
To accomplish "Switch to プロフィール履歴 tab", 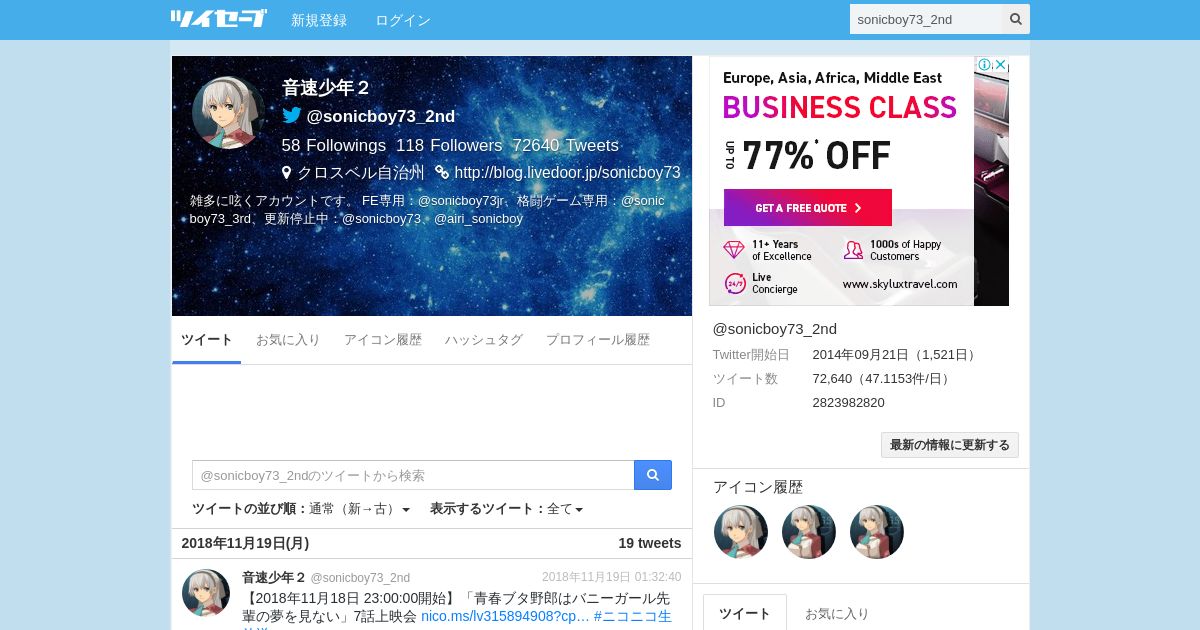I will click(598, 340).
